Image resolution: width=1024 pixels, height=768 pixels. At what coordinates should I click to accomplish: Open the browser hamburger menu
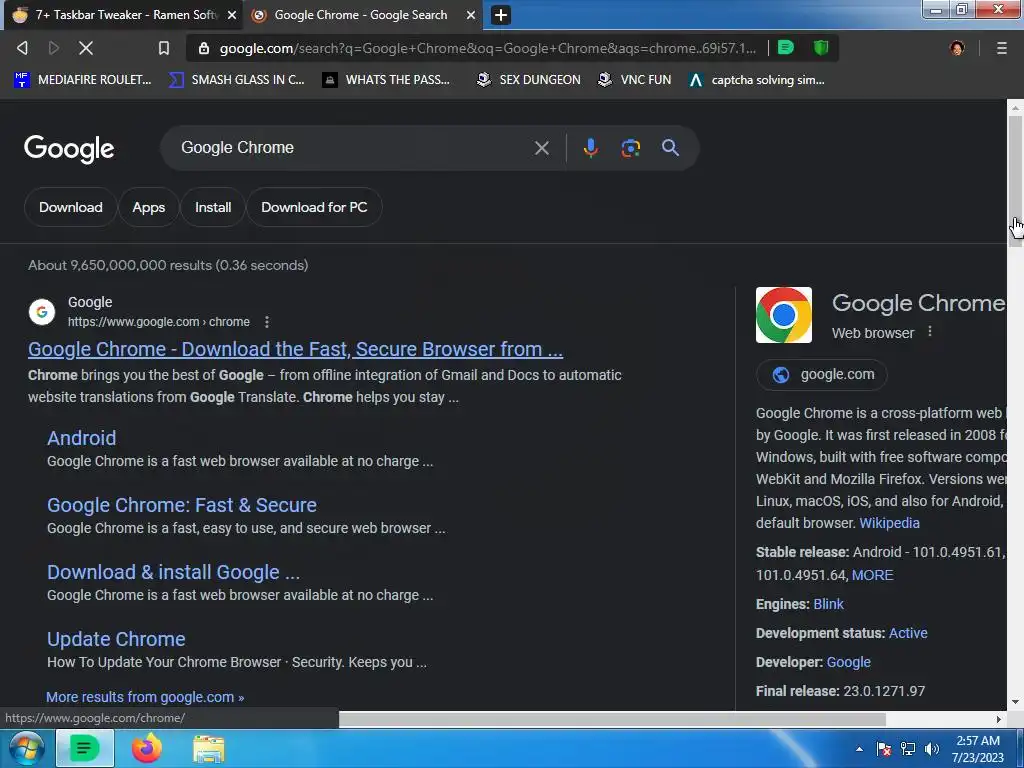pos(1002,48)
